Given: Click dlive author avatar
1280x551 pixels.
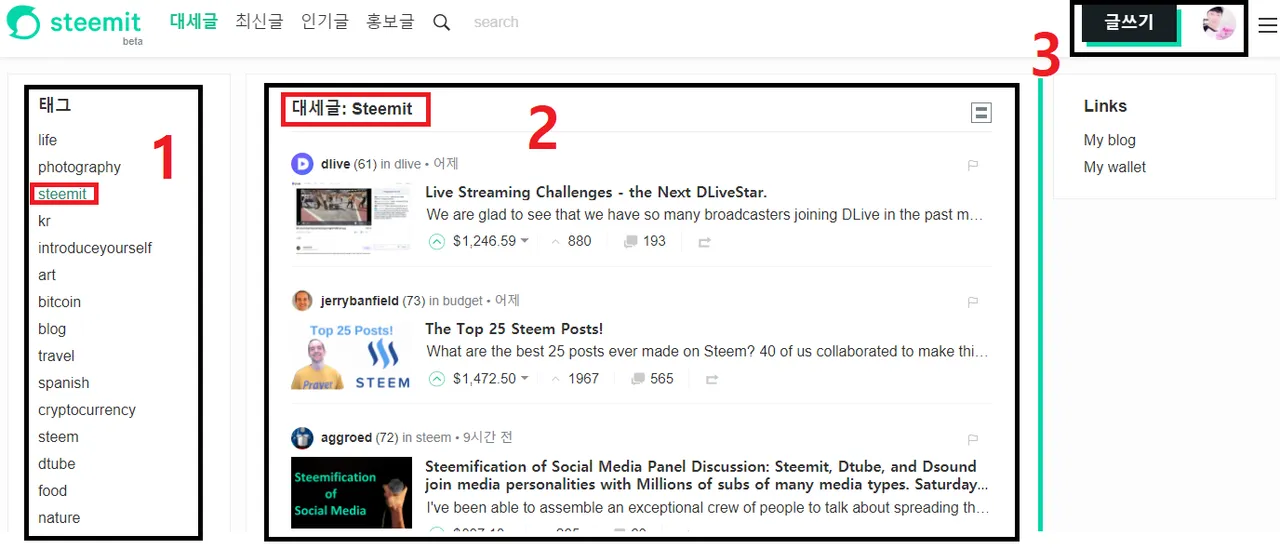Looking at the screenshot, I should 302,164.
